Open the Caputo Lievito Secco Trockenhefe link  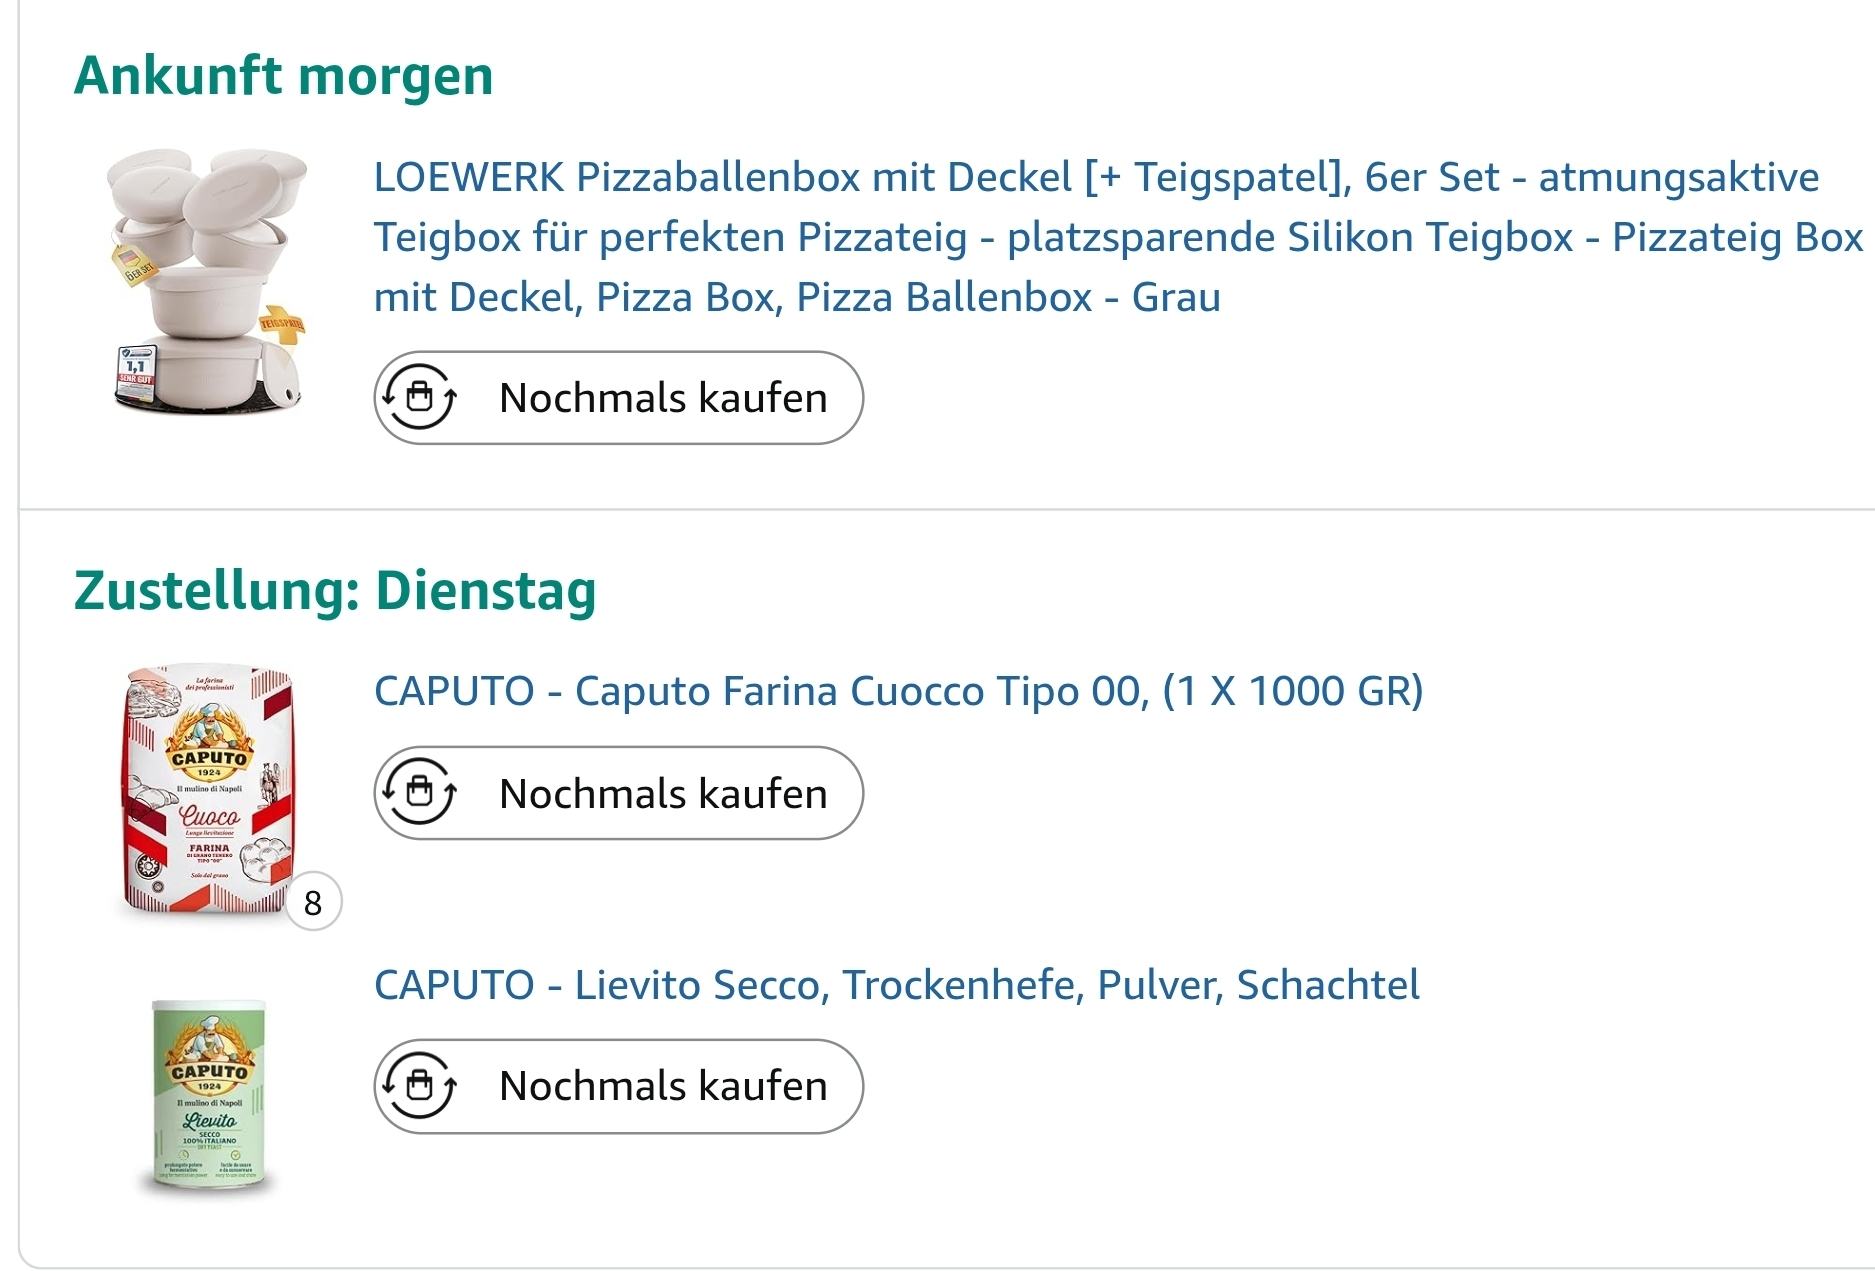tap(896, 985)
